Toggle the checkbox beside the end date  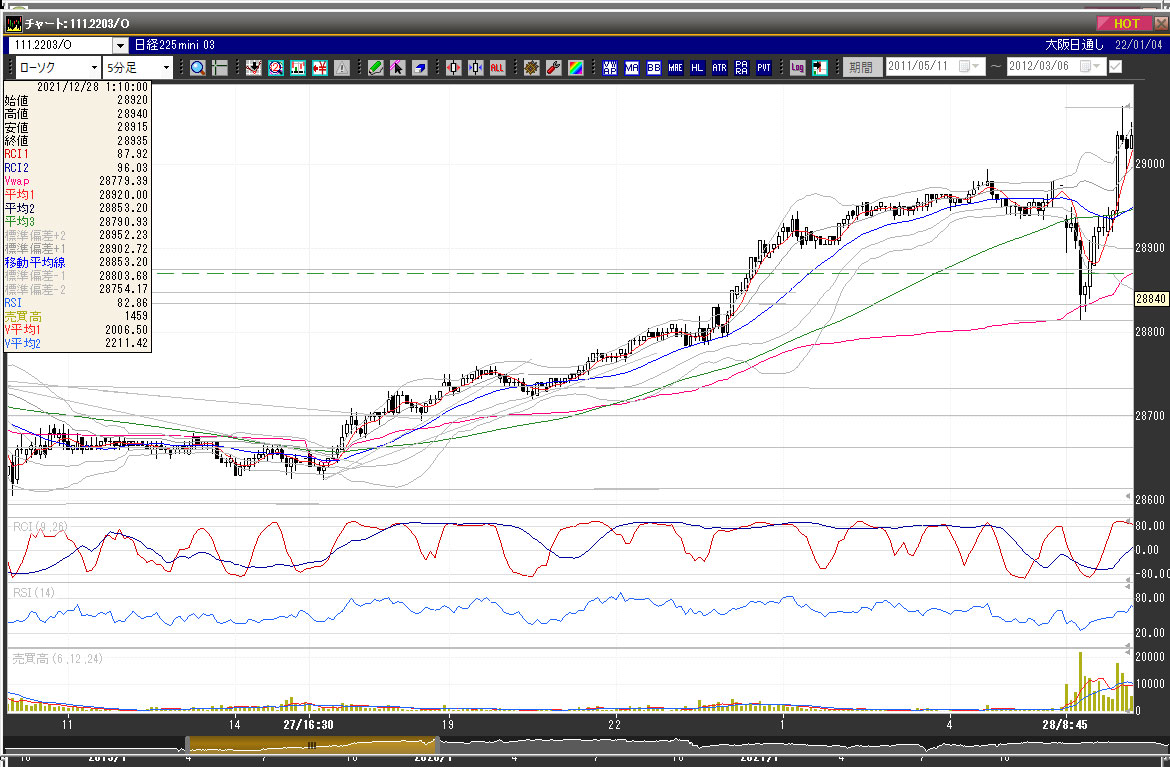tap(1115, 67)
